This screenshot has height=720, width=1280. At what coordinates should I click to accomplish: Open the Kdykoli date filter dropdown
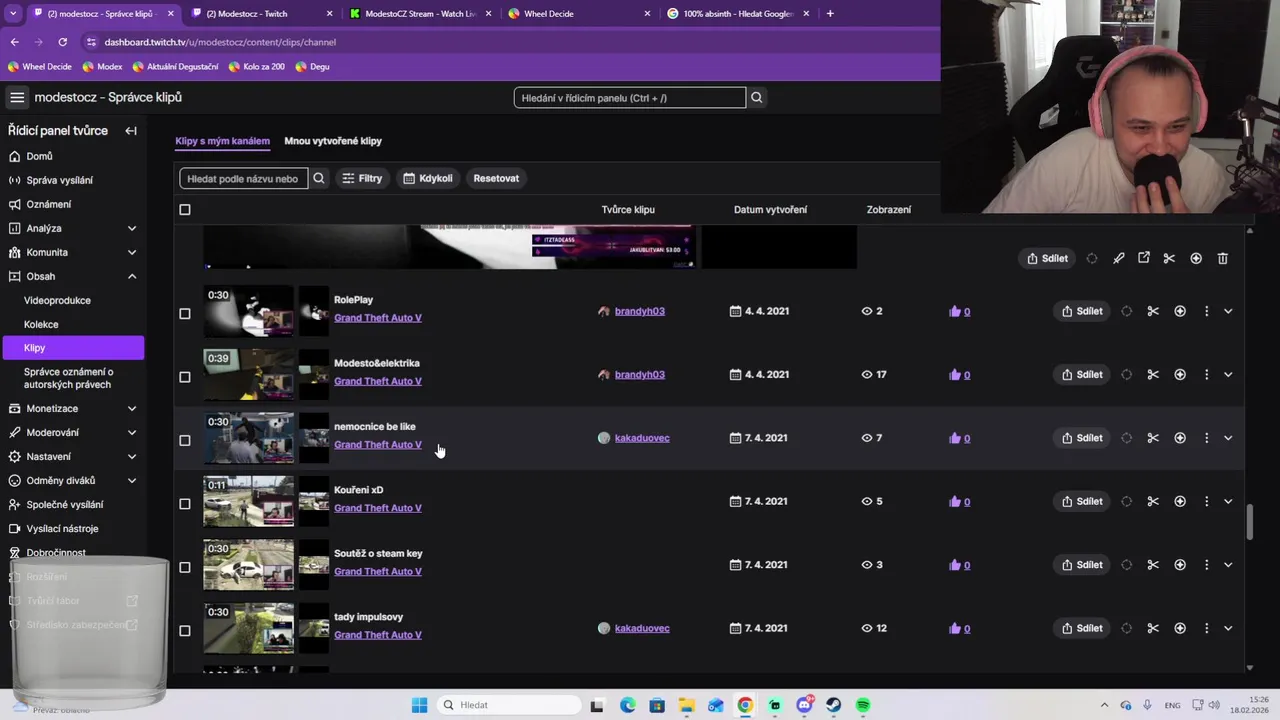pyautogui.click(x=427, y=178)
